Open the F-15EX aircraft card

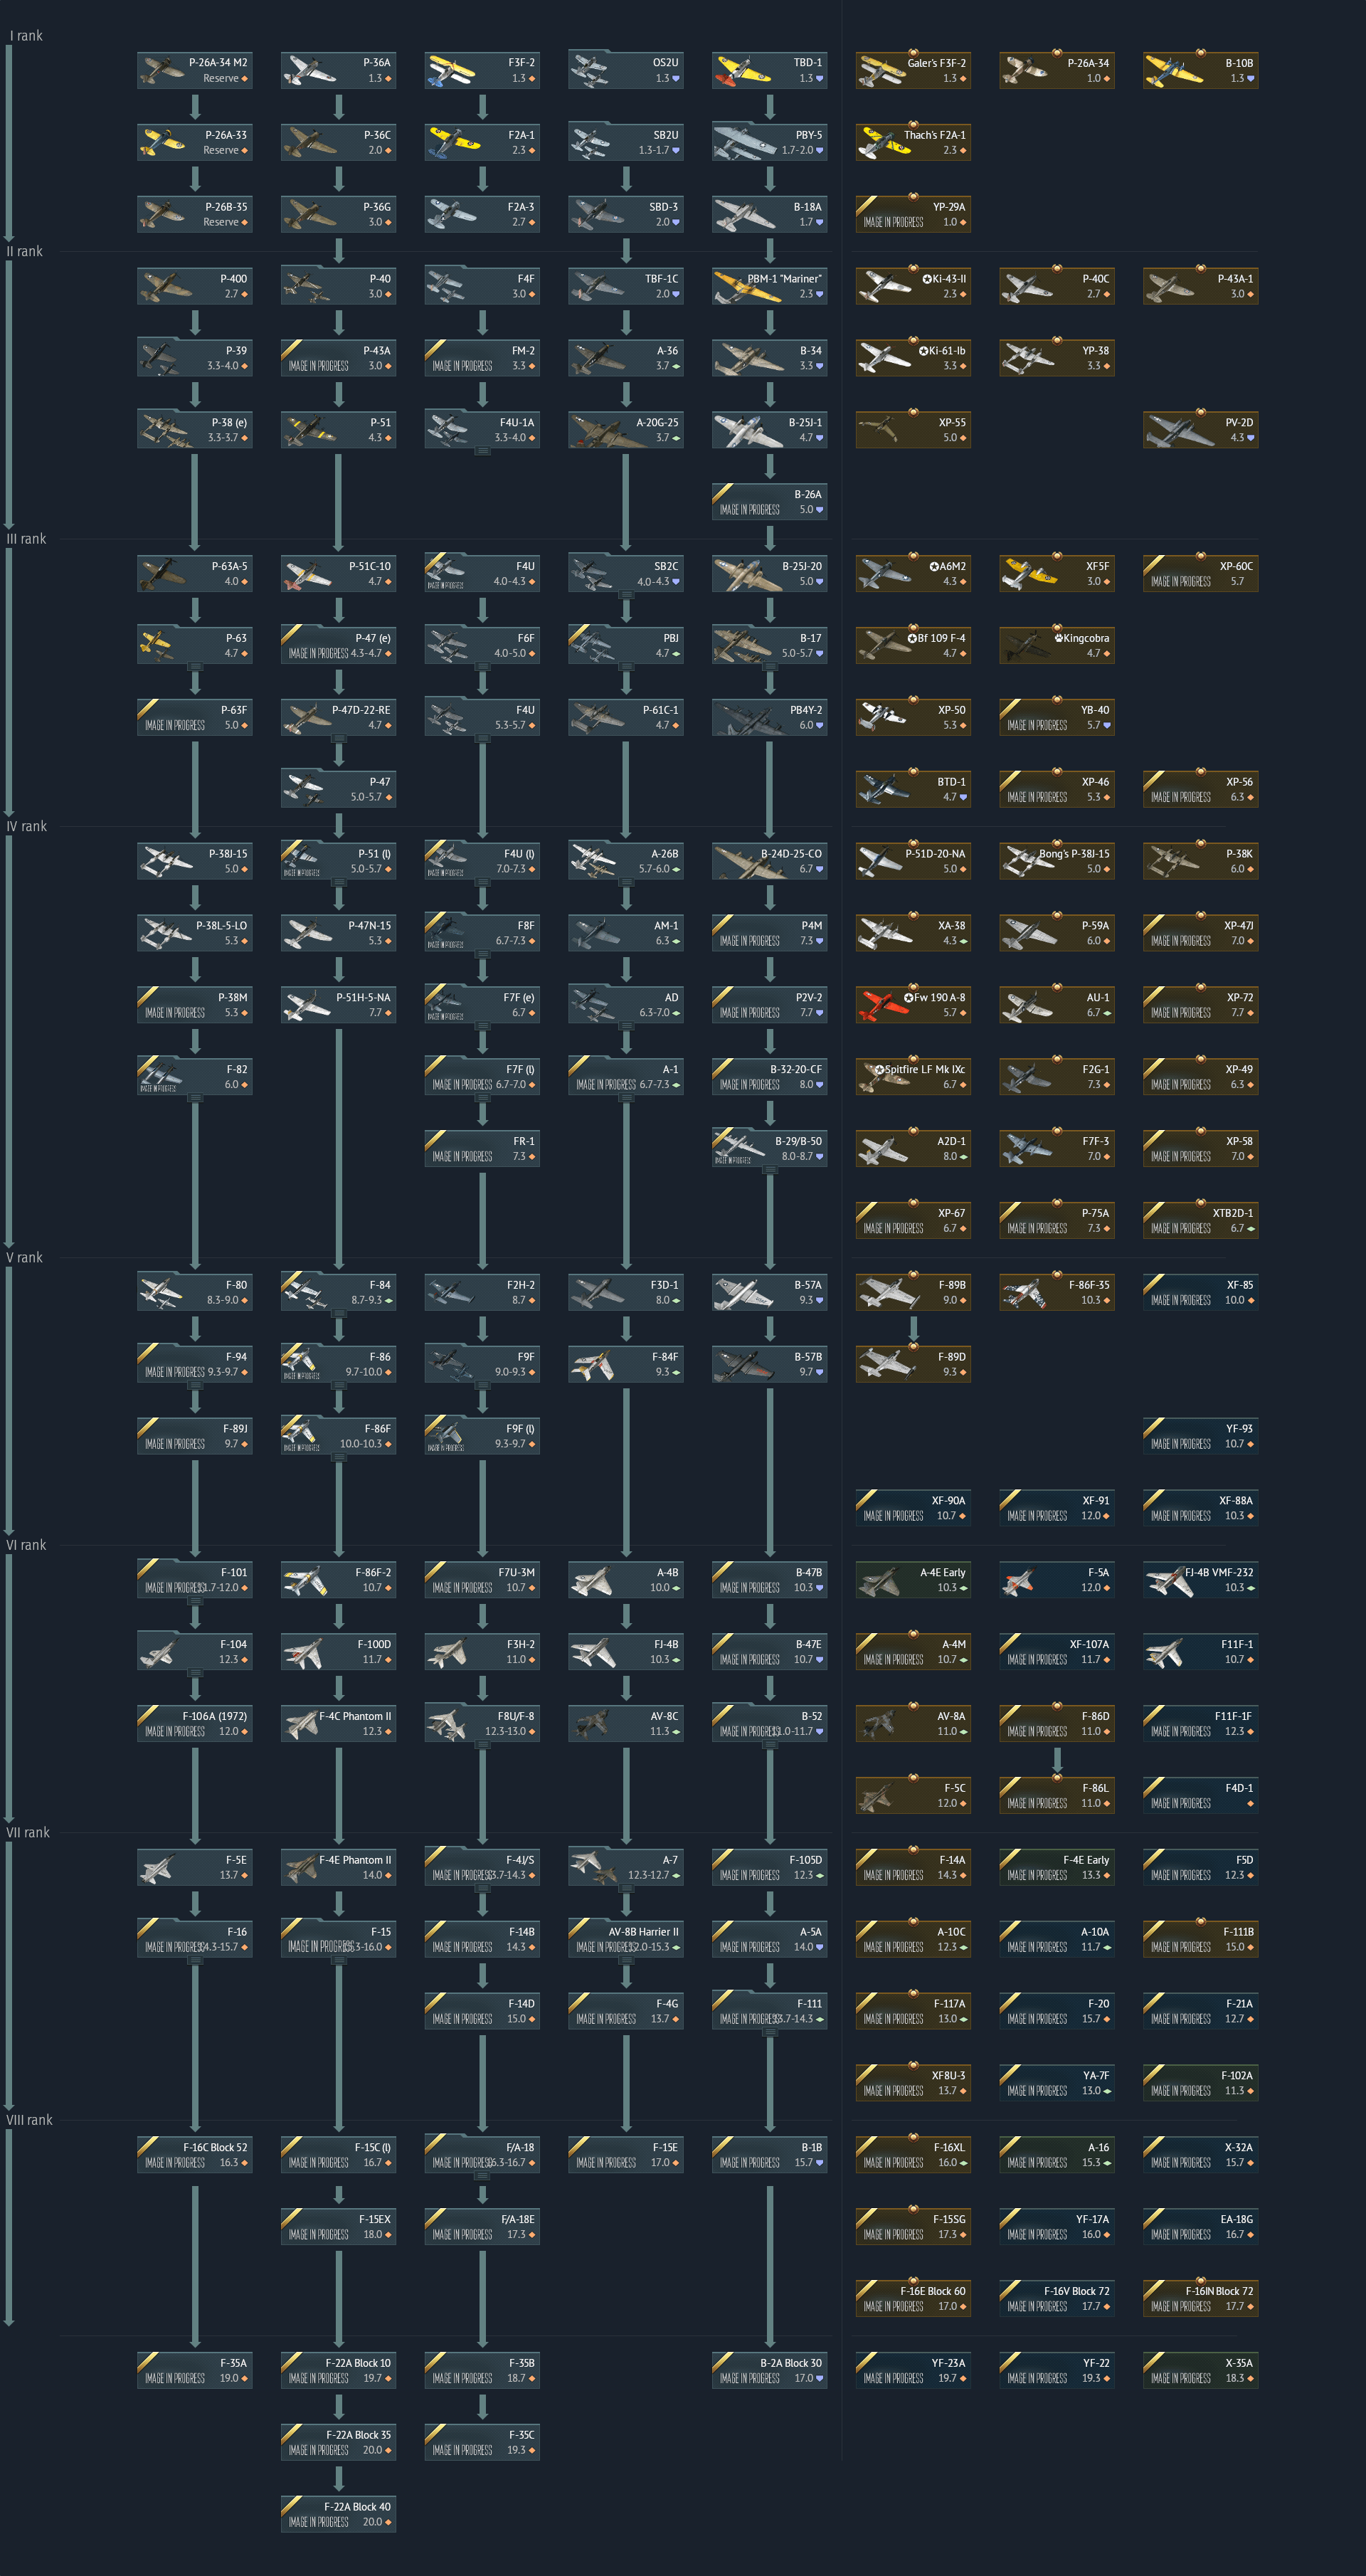pos(338,2227)
